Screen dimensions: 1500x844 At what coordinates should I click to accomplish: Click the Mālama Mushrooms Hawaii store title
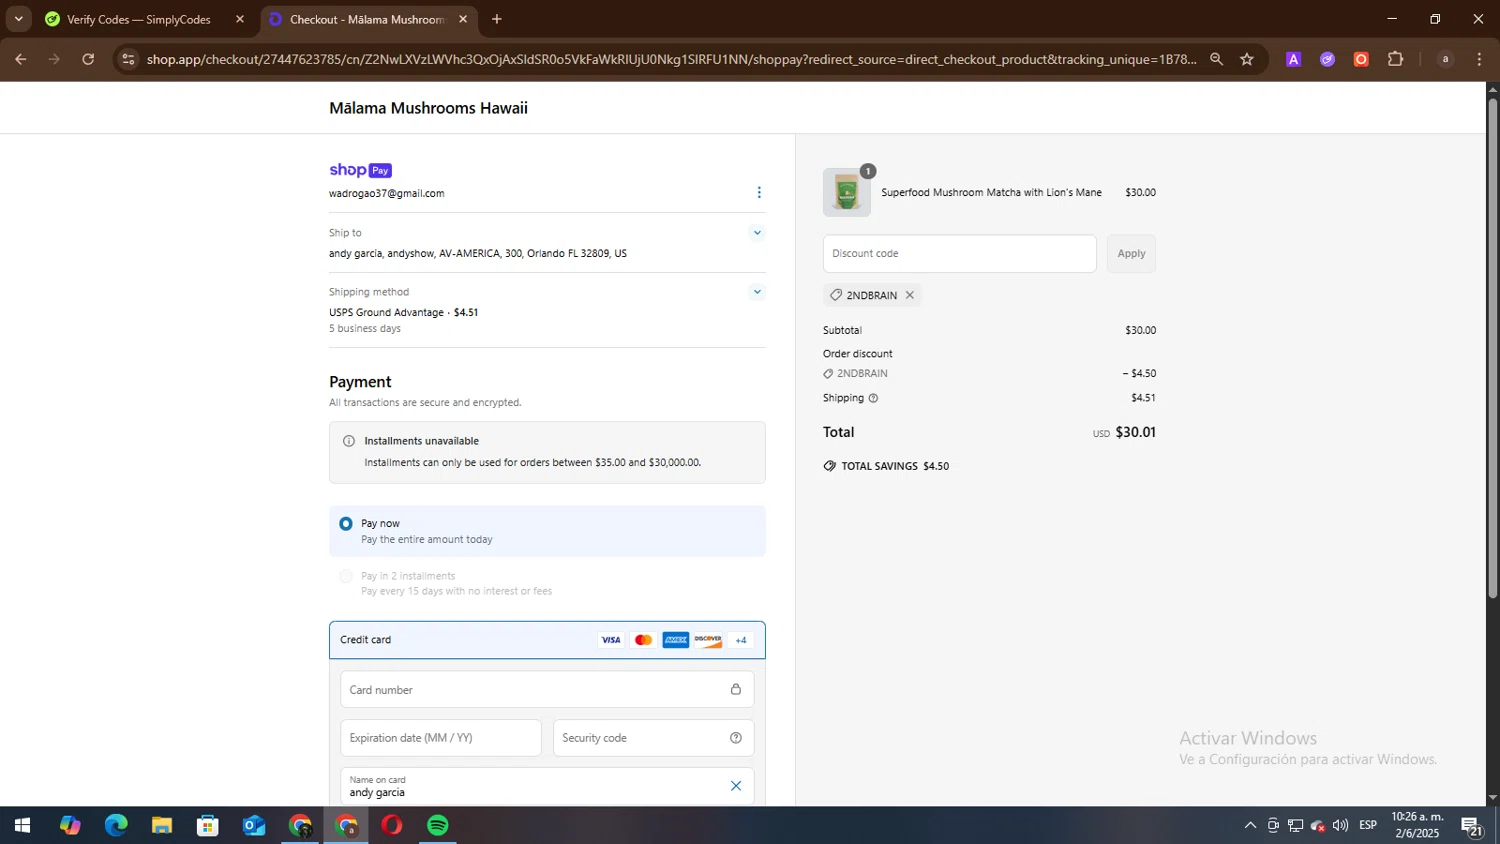[x=428, y=108]
